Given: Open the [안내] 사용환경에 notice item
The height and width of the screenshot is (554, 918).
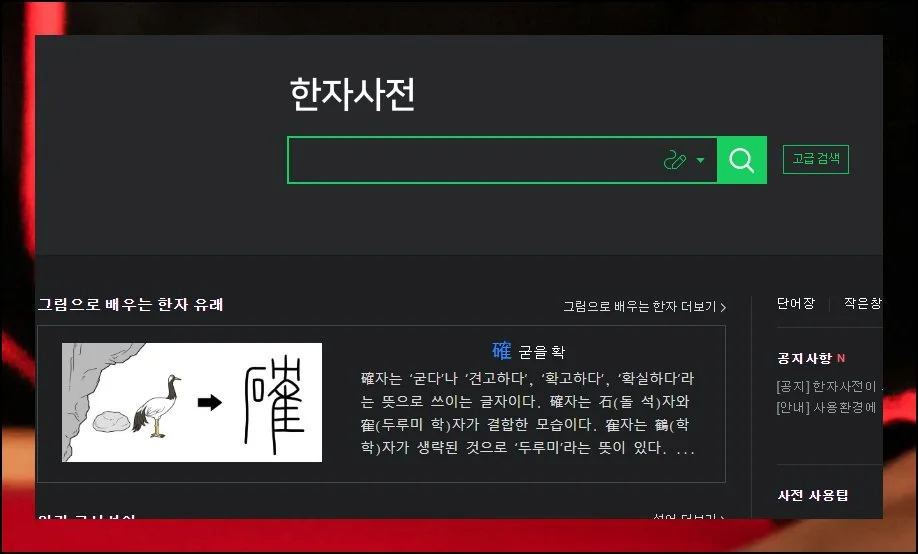Looking at the screenshot, I should (x=826, y=408).
